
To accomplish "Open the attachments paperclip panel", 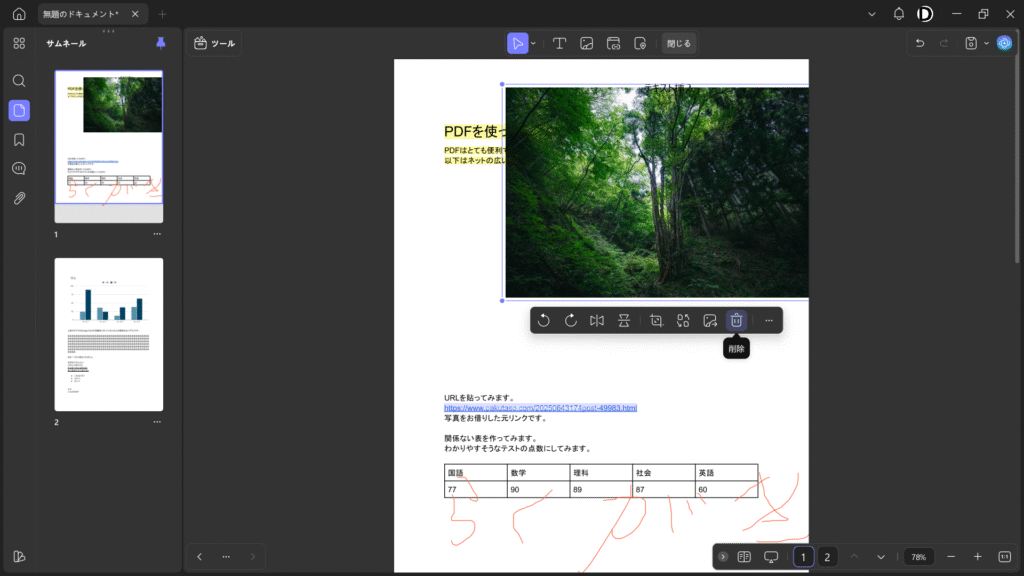I will coord(19,198).
